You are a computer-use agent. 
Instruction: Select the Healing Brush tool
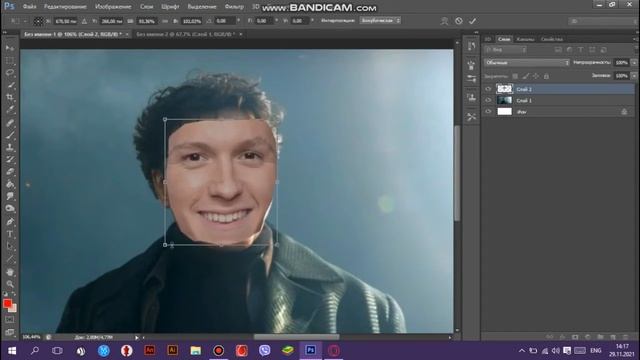(x=10, y=123)
